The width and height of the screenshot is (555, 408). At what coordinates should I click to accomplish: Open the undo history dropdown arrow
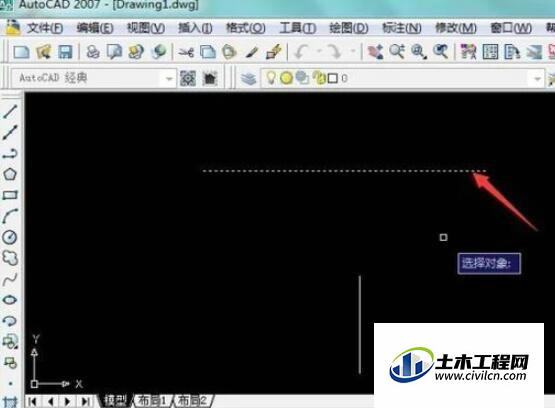[x=319, y=51]
